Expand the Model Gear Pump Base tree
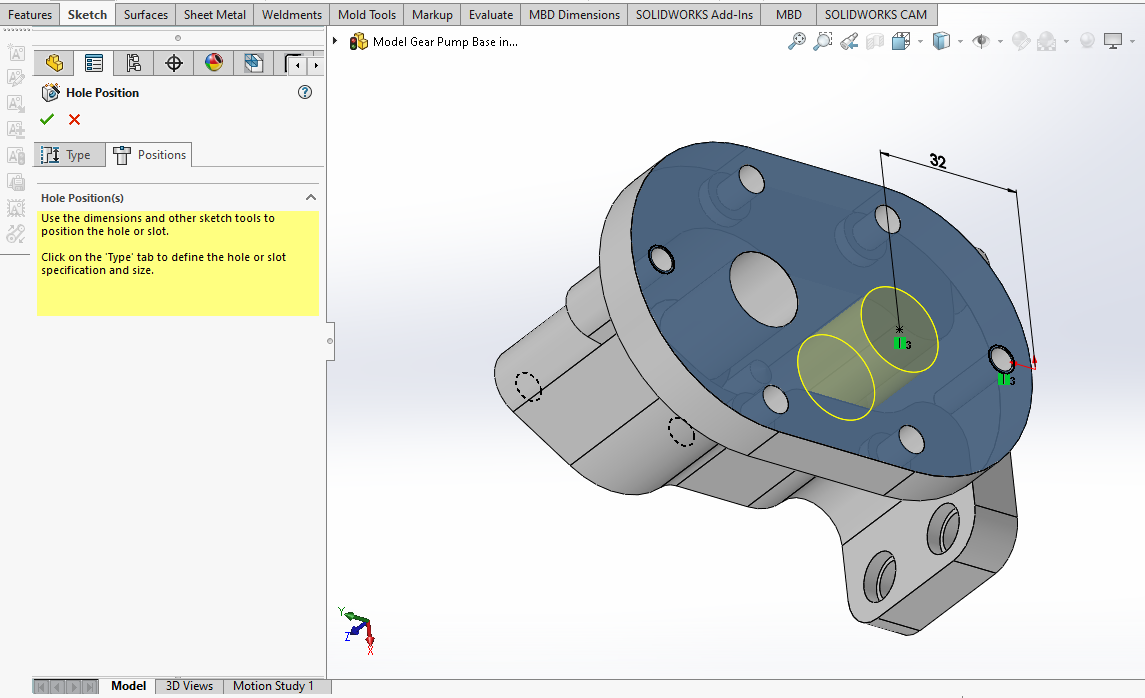 (335, 42)
